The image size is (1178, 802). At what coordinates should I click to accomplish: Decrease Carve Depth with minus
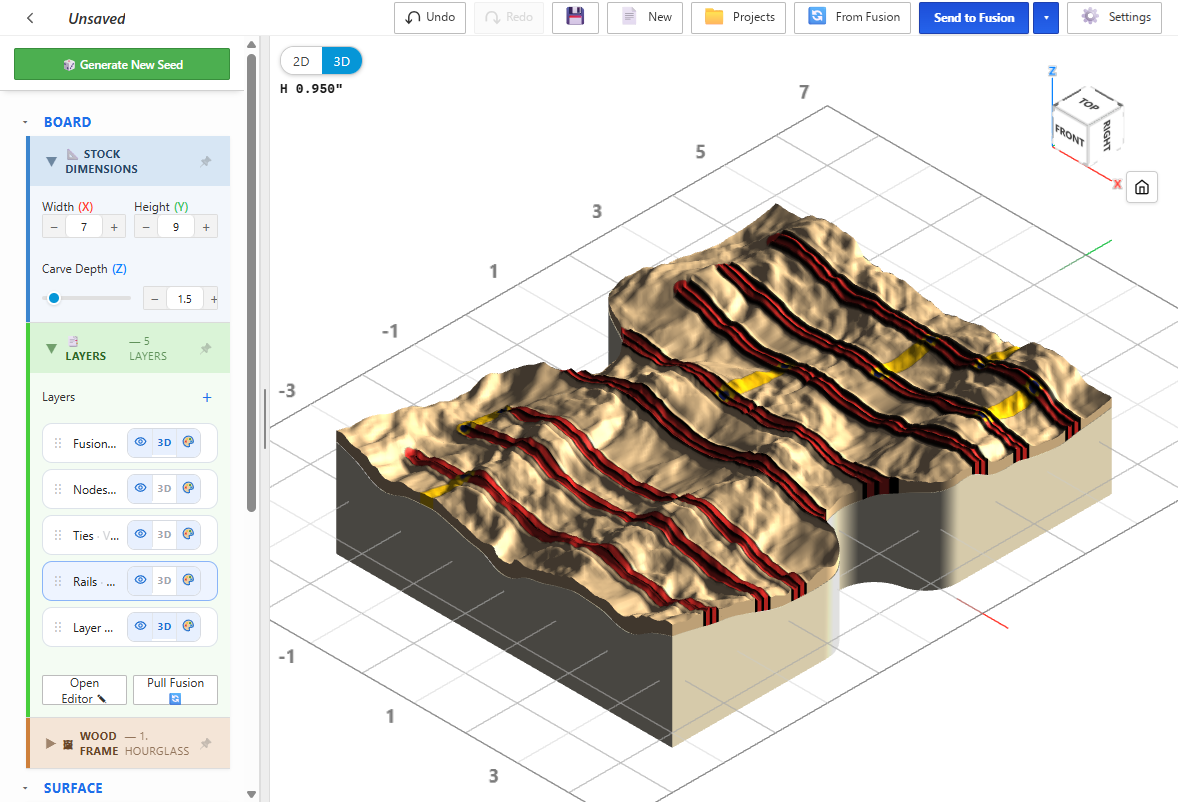tap(155, 299)
